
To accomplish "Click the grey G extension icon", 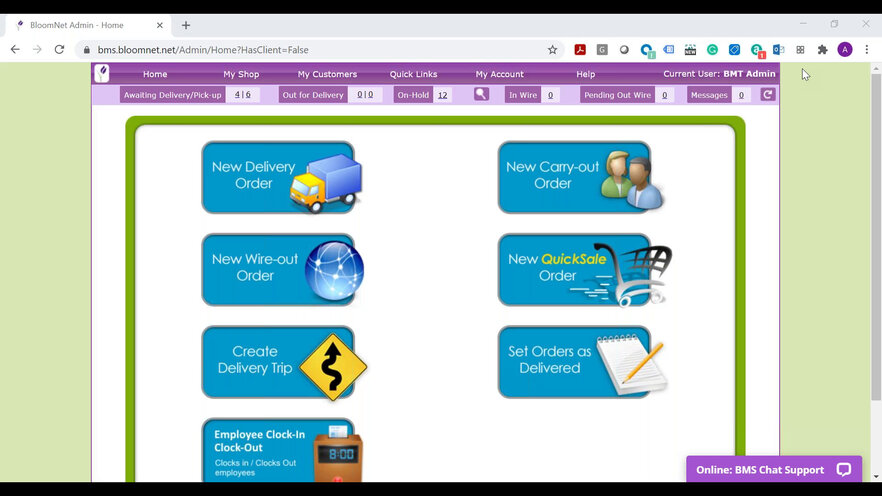I will coord(602,49).
